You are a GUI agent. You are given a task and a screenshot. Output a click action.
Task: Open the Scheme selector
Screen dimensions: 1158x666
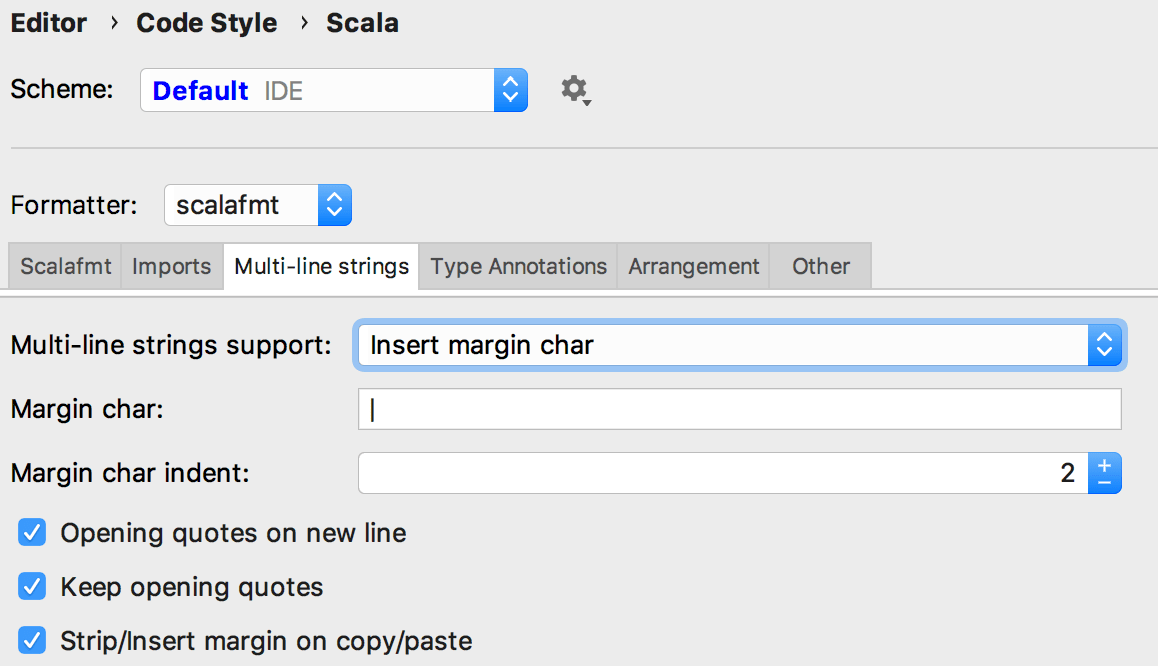tap(320, 89)
